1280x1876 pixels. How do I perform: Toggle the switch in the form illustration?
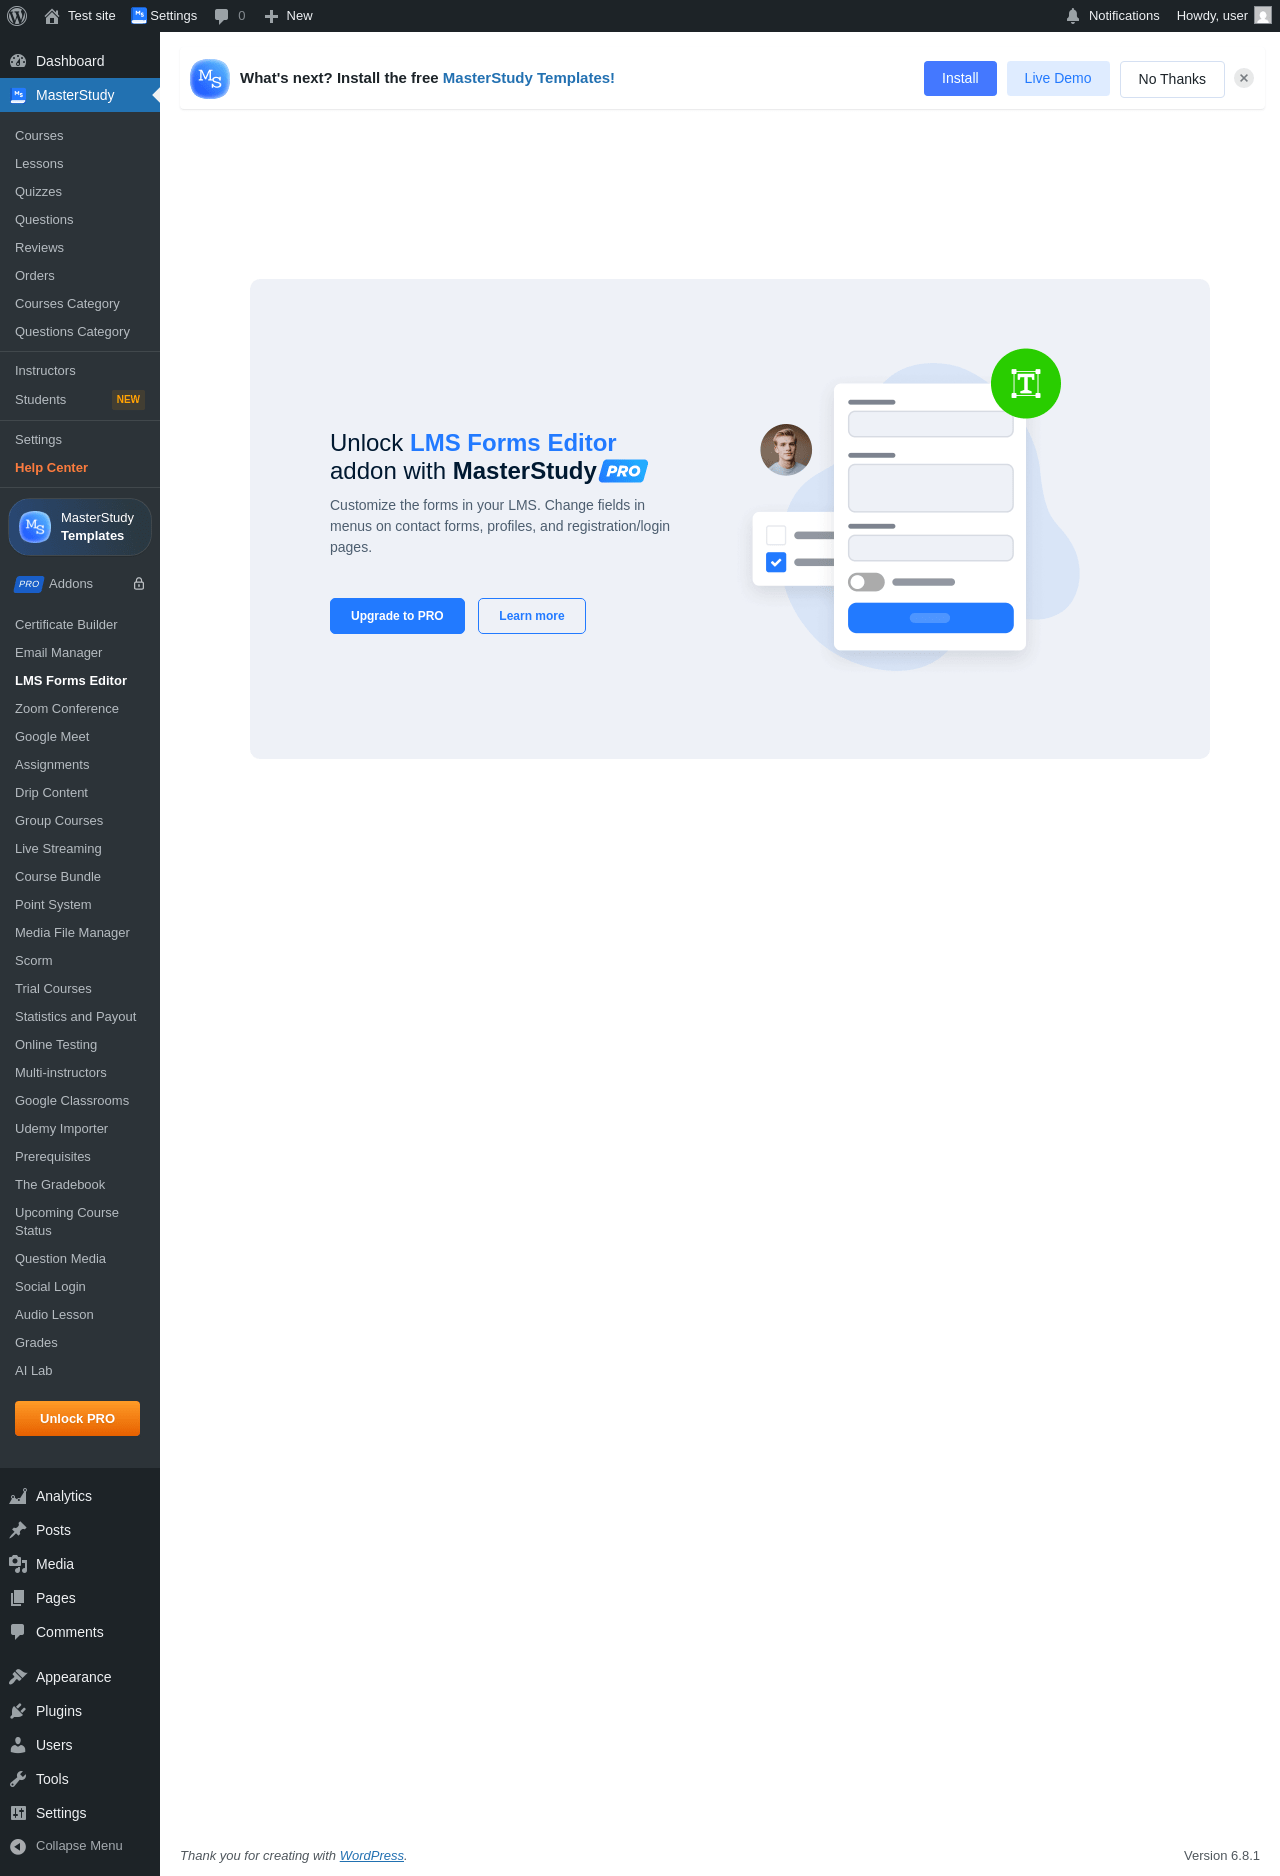pyautogui.click(x=866, y=582)
